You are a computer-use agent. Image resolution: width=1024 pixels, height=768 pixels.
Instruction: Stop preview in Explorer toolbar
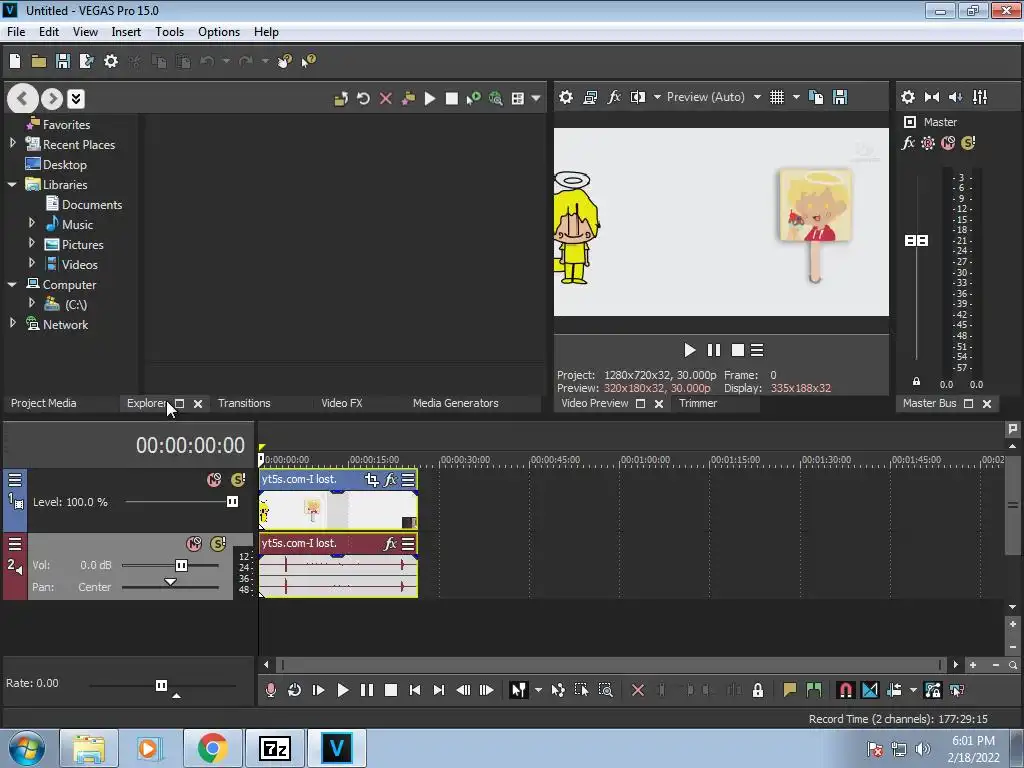(451, 99)
